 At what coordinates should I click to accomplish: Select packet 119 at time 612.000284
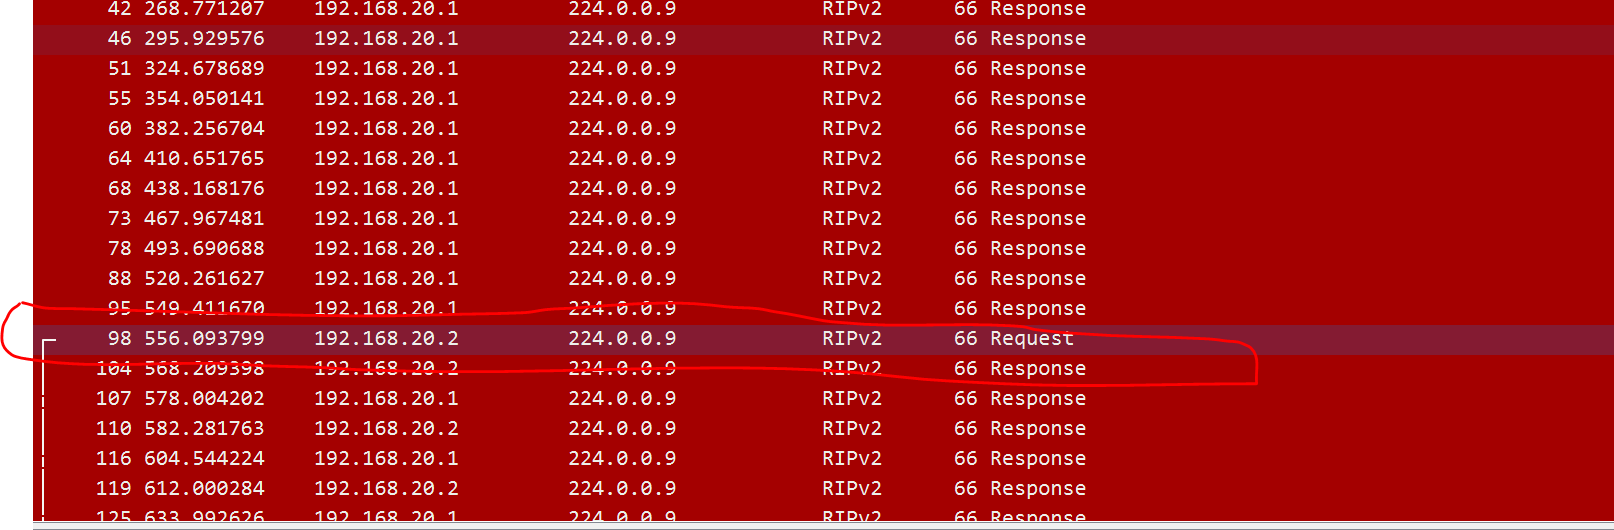tap(823, 489)
